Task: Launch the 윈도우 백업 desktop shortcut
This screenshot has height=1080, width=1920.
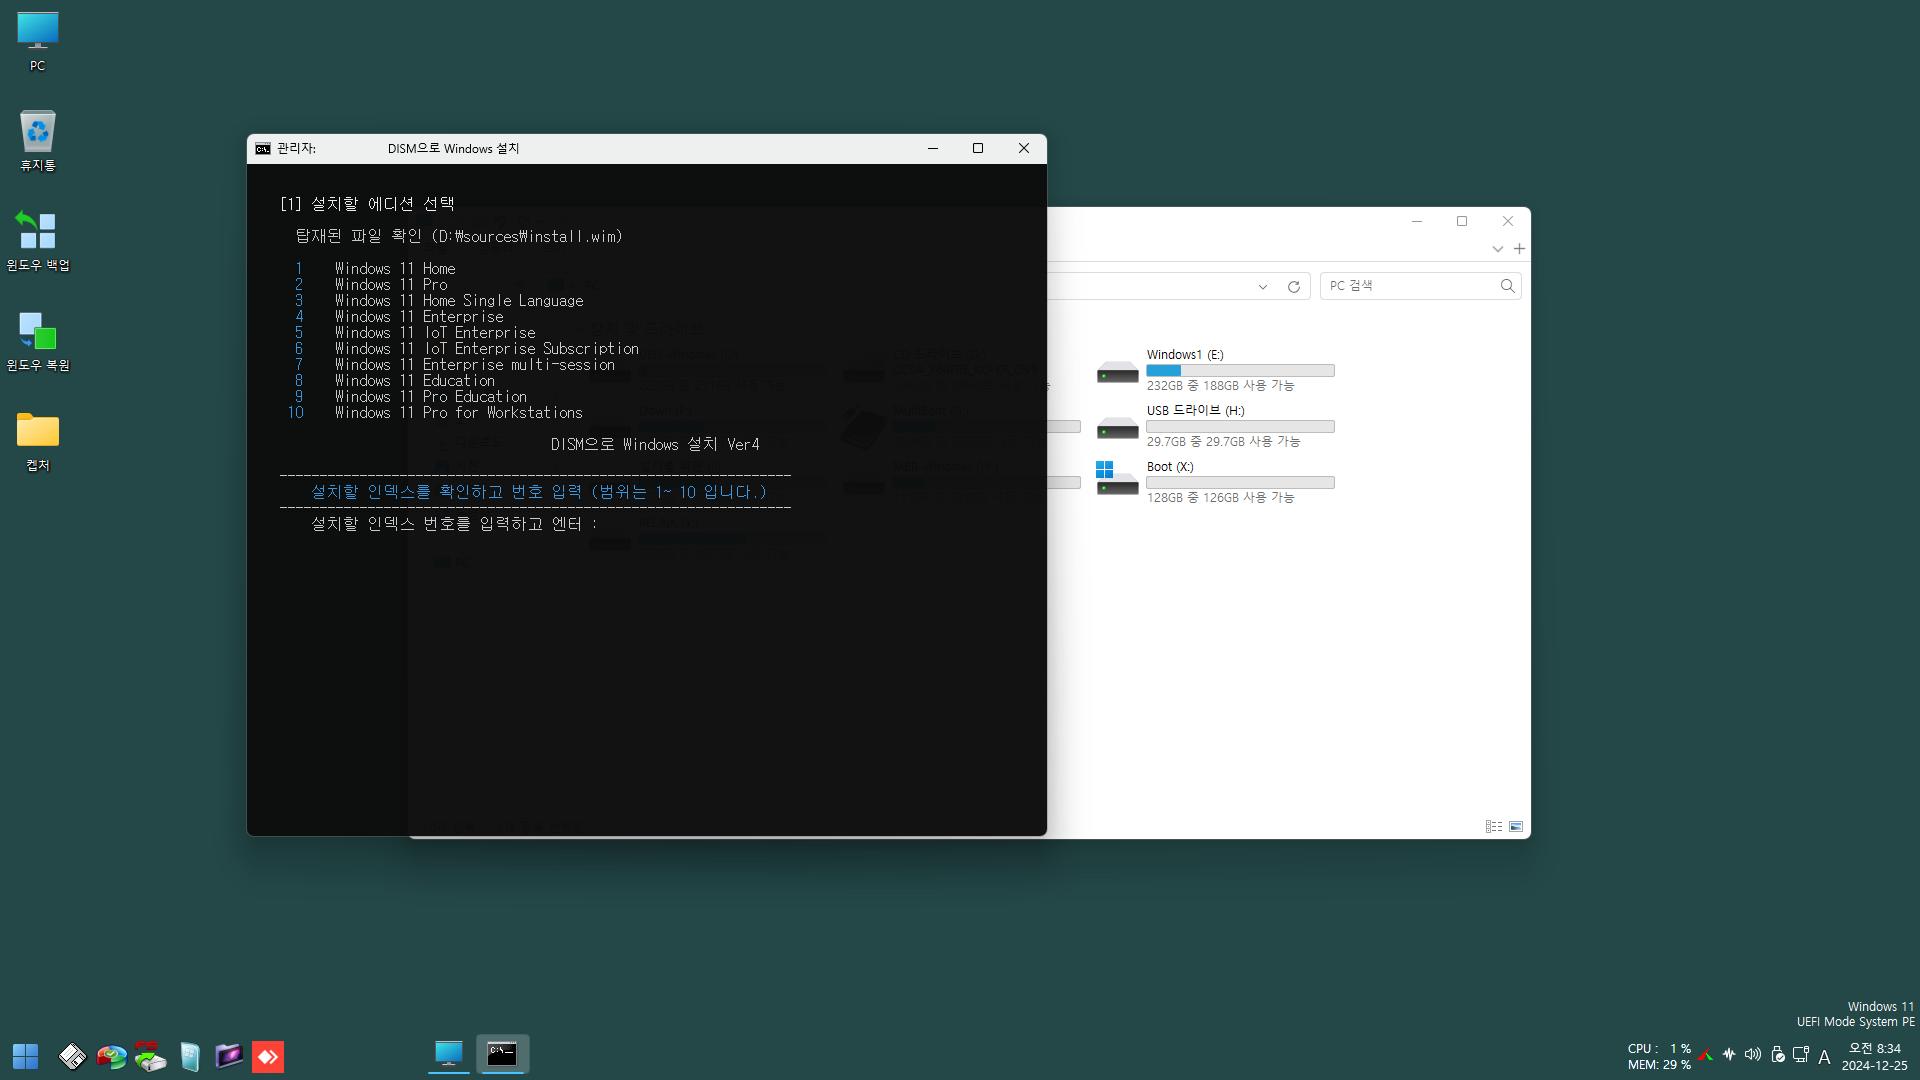Action: pos(37,241)
